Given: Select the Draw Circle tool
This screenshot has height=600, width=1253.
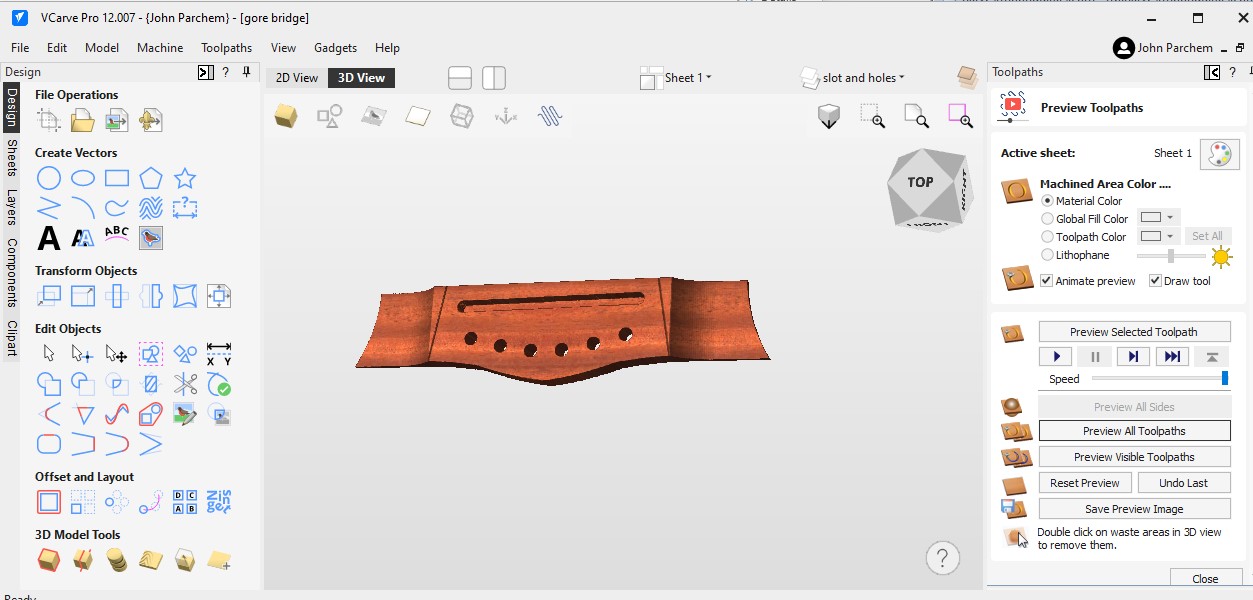Looking at the screenshot, I should (x=48, y=177).
